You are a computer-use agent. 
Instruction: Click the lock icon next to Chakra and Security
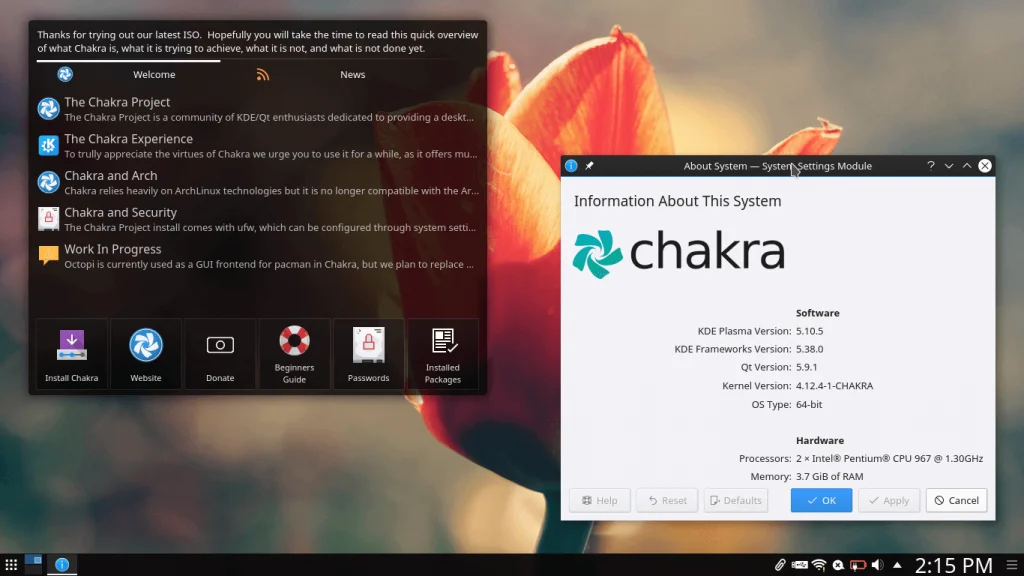48,219
